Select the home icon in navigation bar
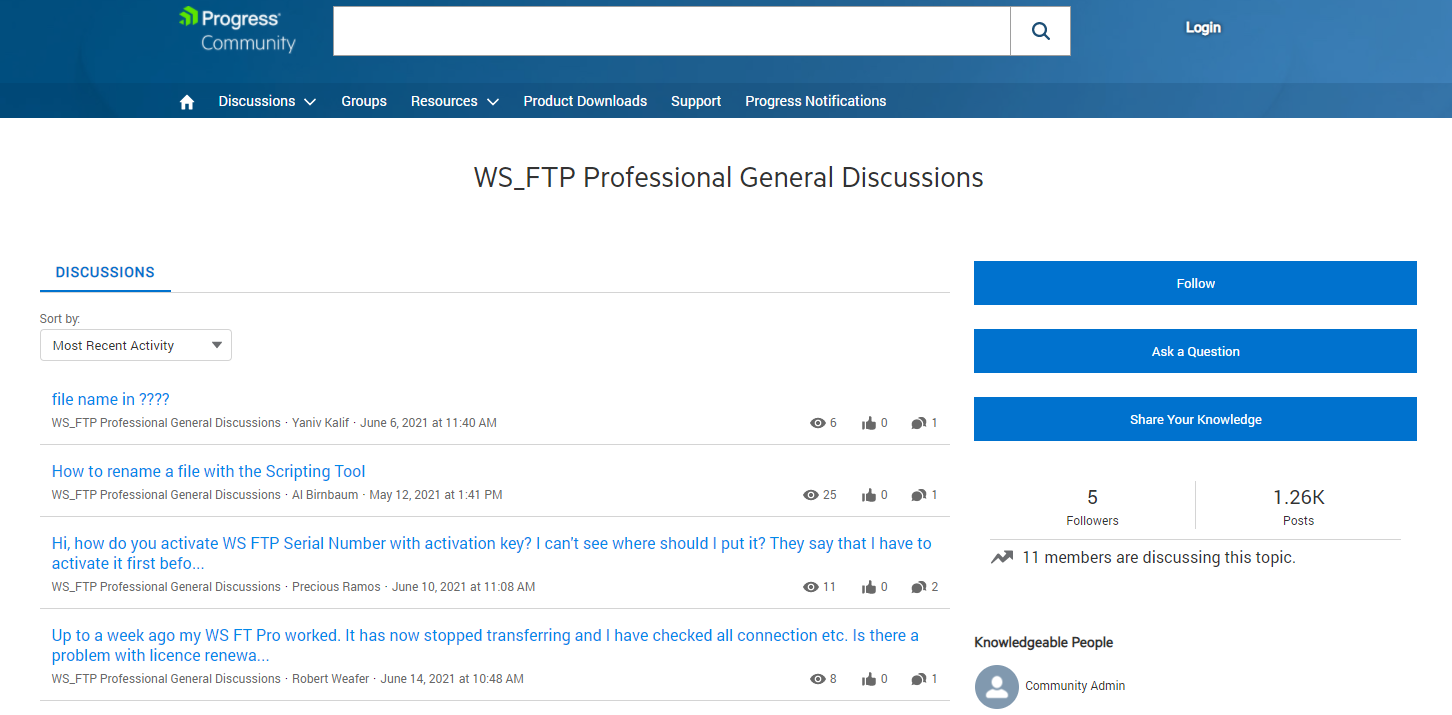This screenshot has width=1452, height=715. [186, 100]
